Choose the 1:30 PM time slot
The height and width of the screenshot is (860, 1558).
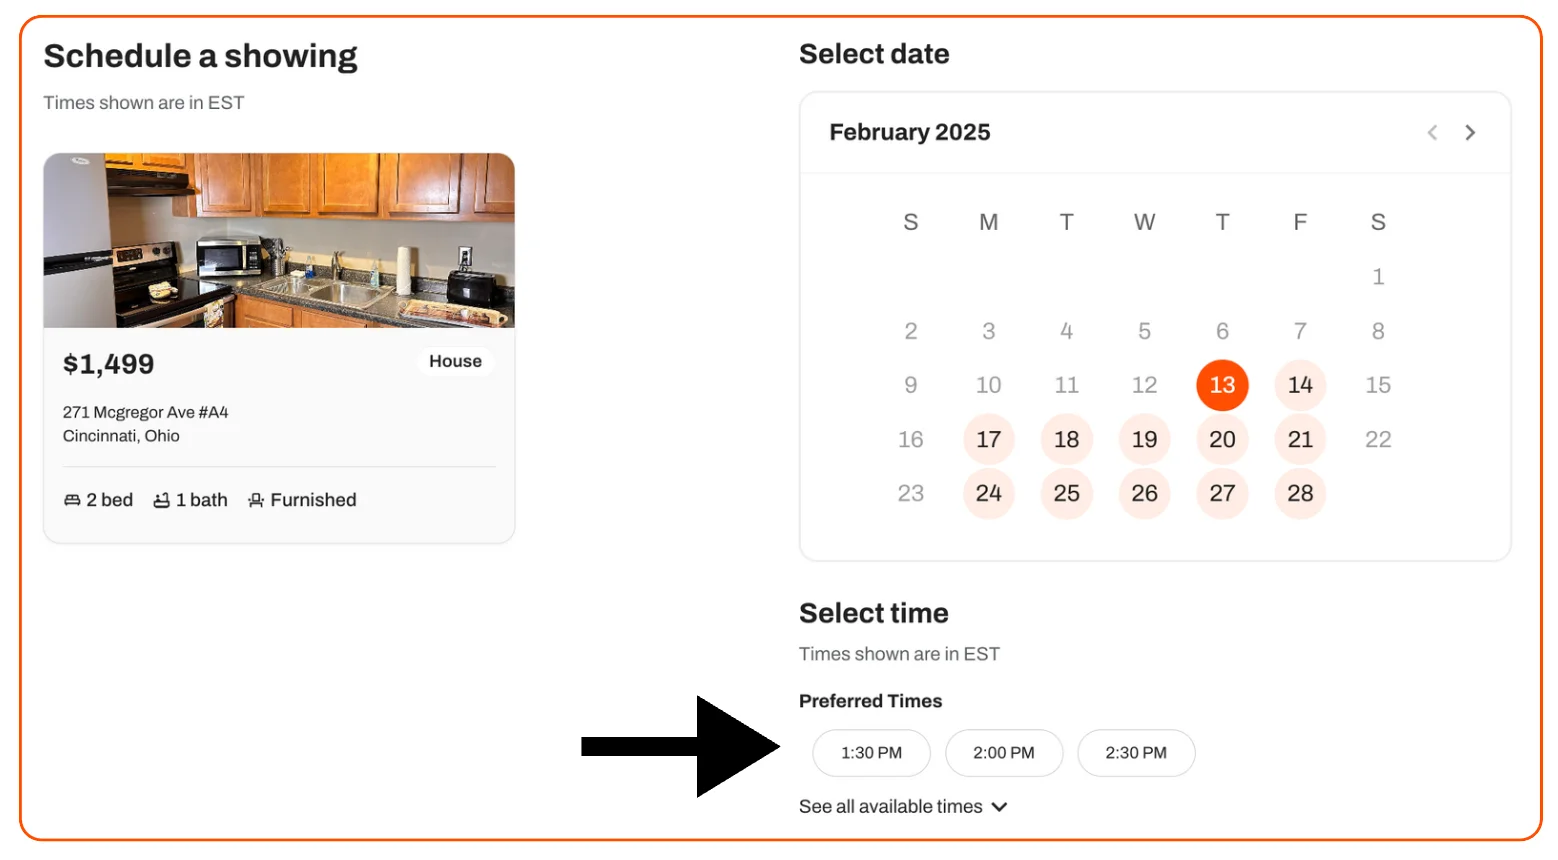[x=871, y=753]
